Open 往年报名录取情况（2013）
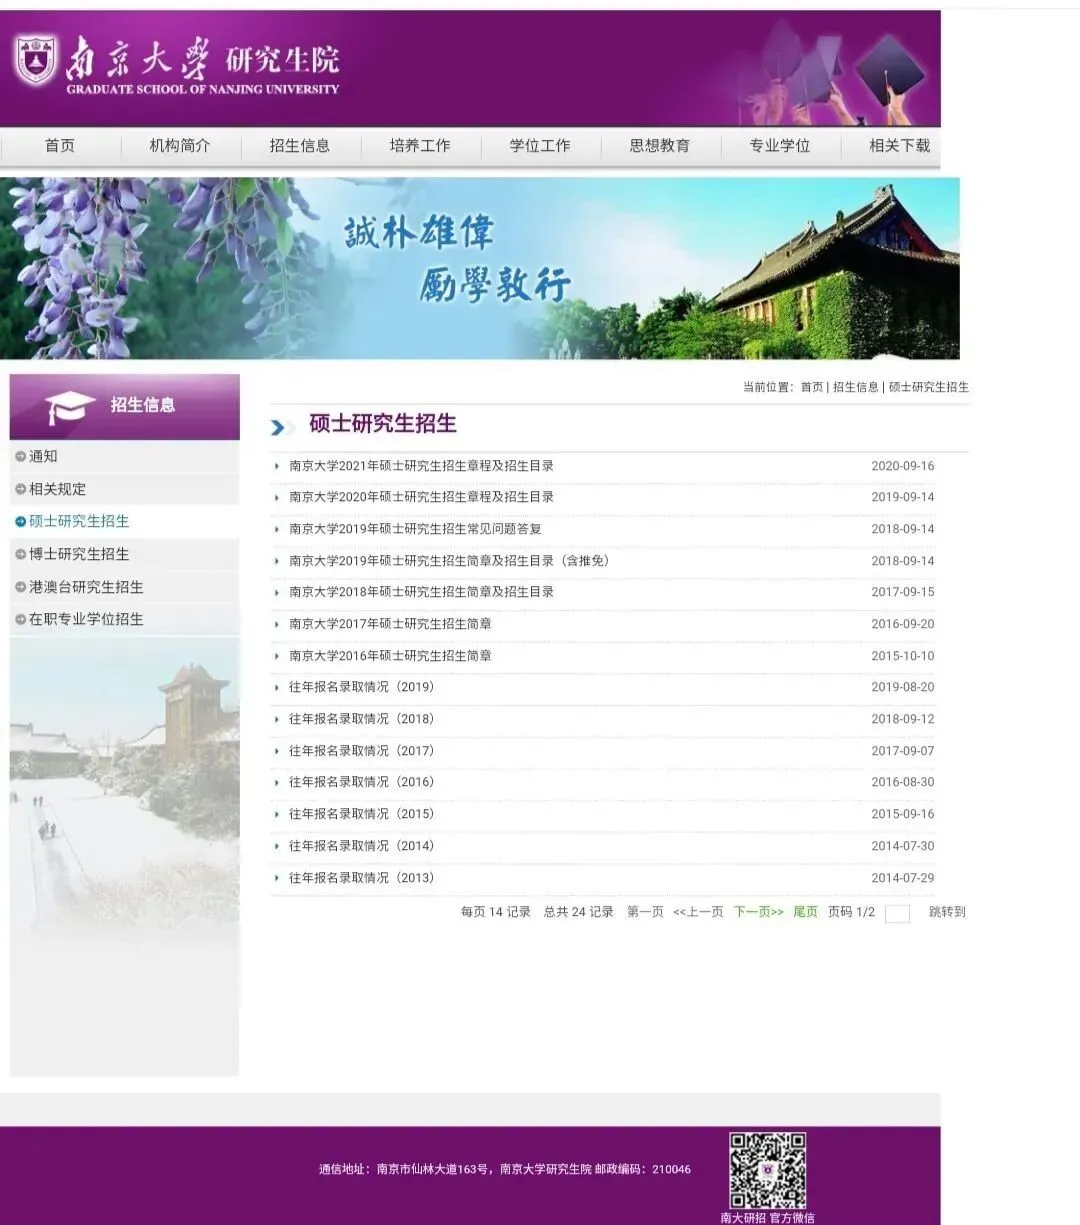Viewport: 1080px width, 1225px height. (362, 878)
